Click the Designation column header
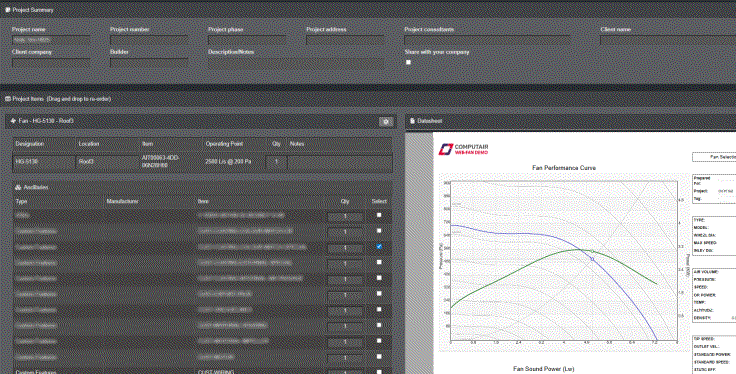Viewport: 736px width, 374px height. [30, 144]
